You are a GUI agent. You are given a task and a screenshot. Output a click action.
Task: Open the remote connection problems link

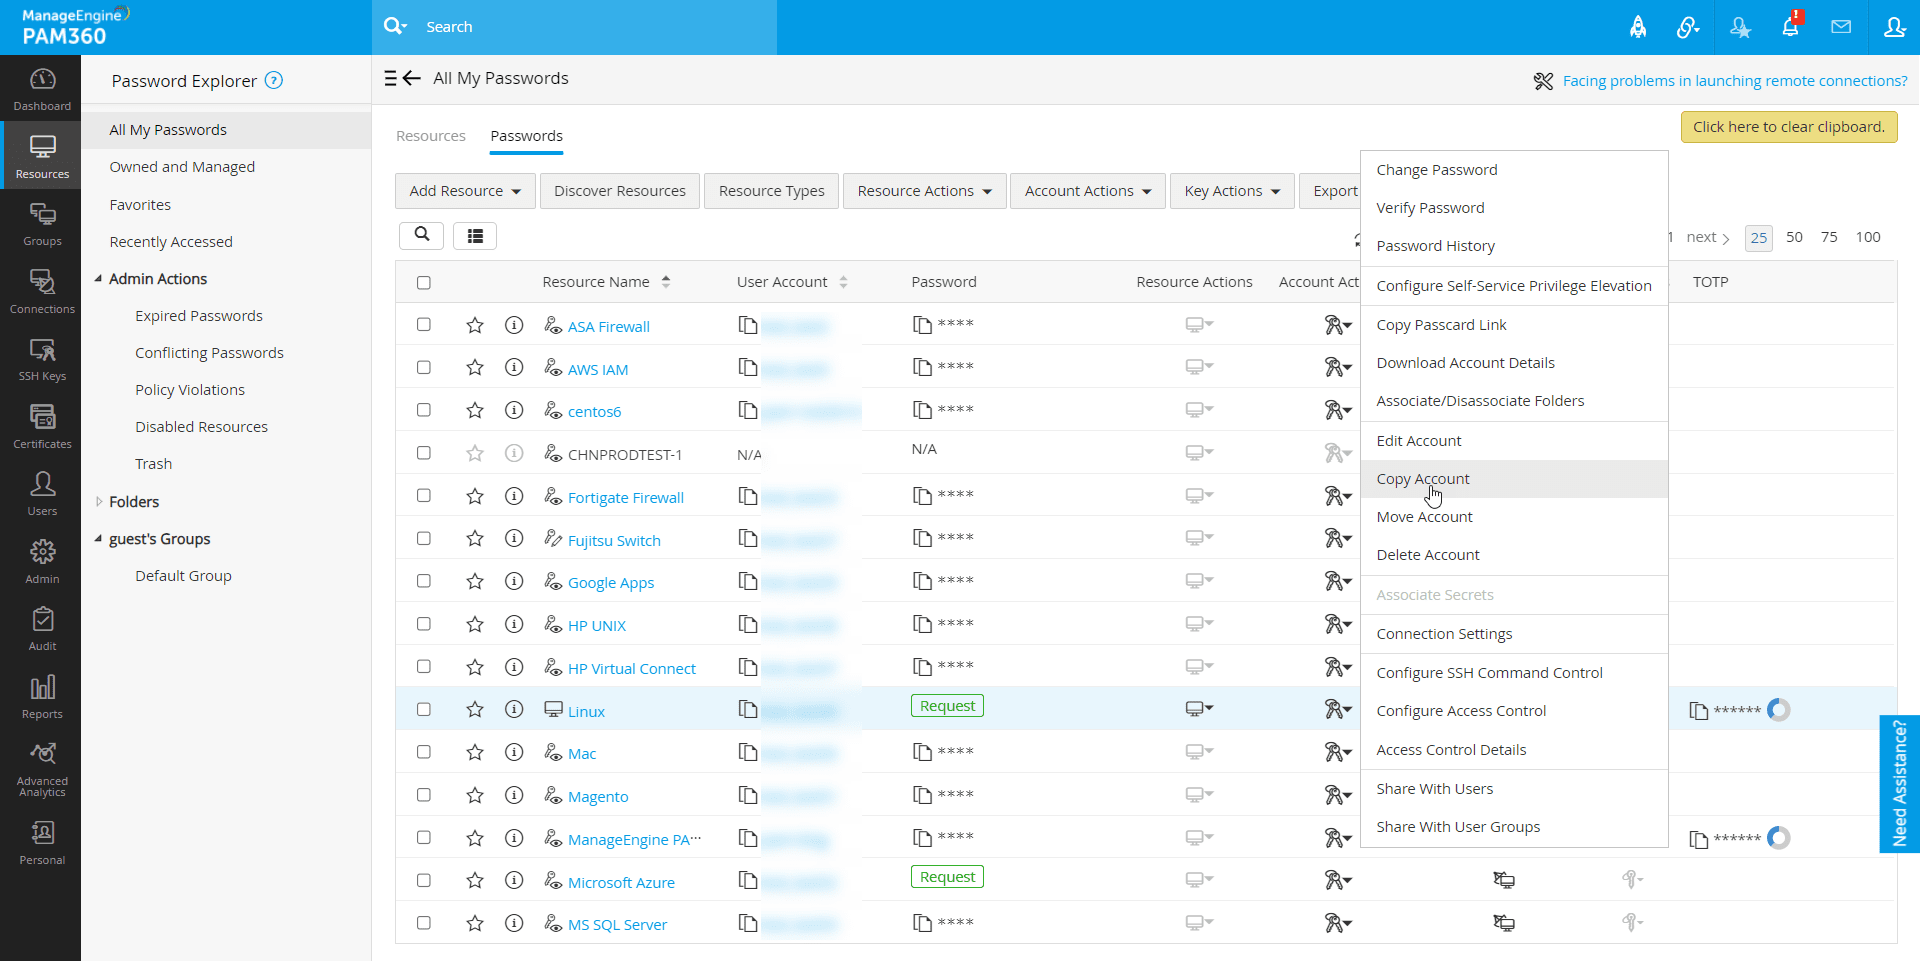(x=1734, y=81)
